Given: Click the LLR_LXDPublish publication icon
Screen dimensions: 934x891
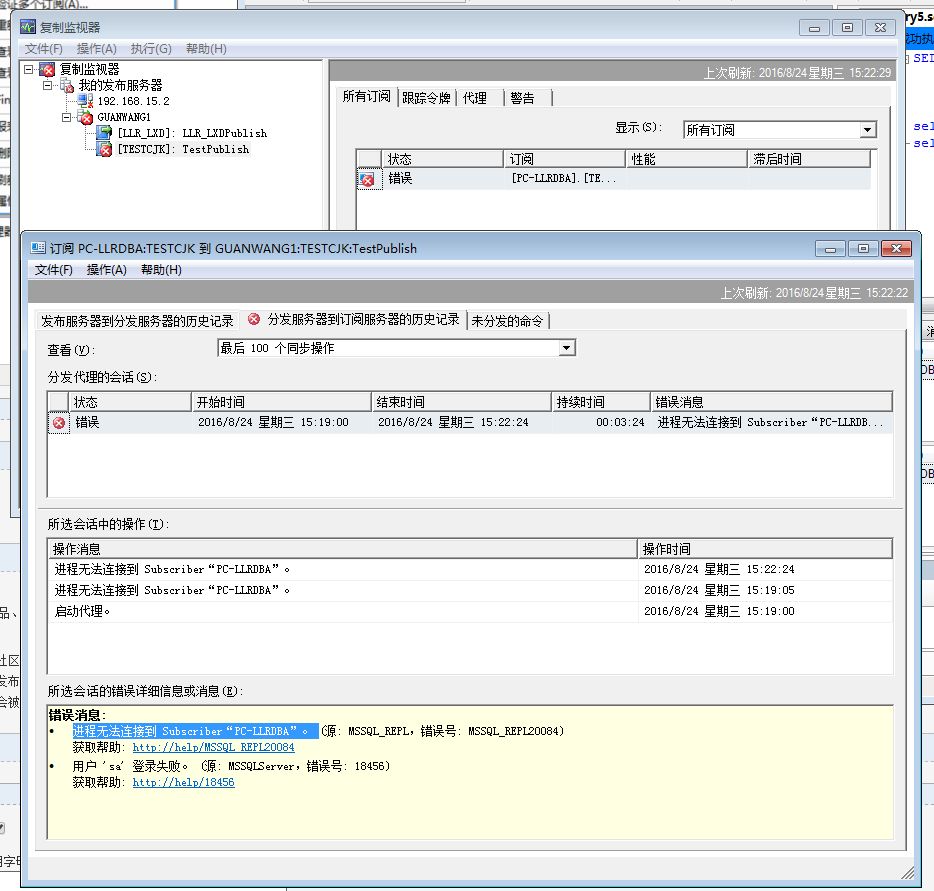Looking at the screenshot, I should pos(104,133).
